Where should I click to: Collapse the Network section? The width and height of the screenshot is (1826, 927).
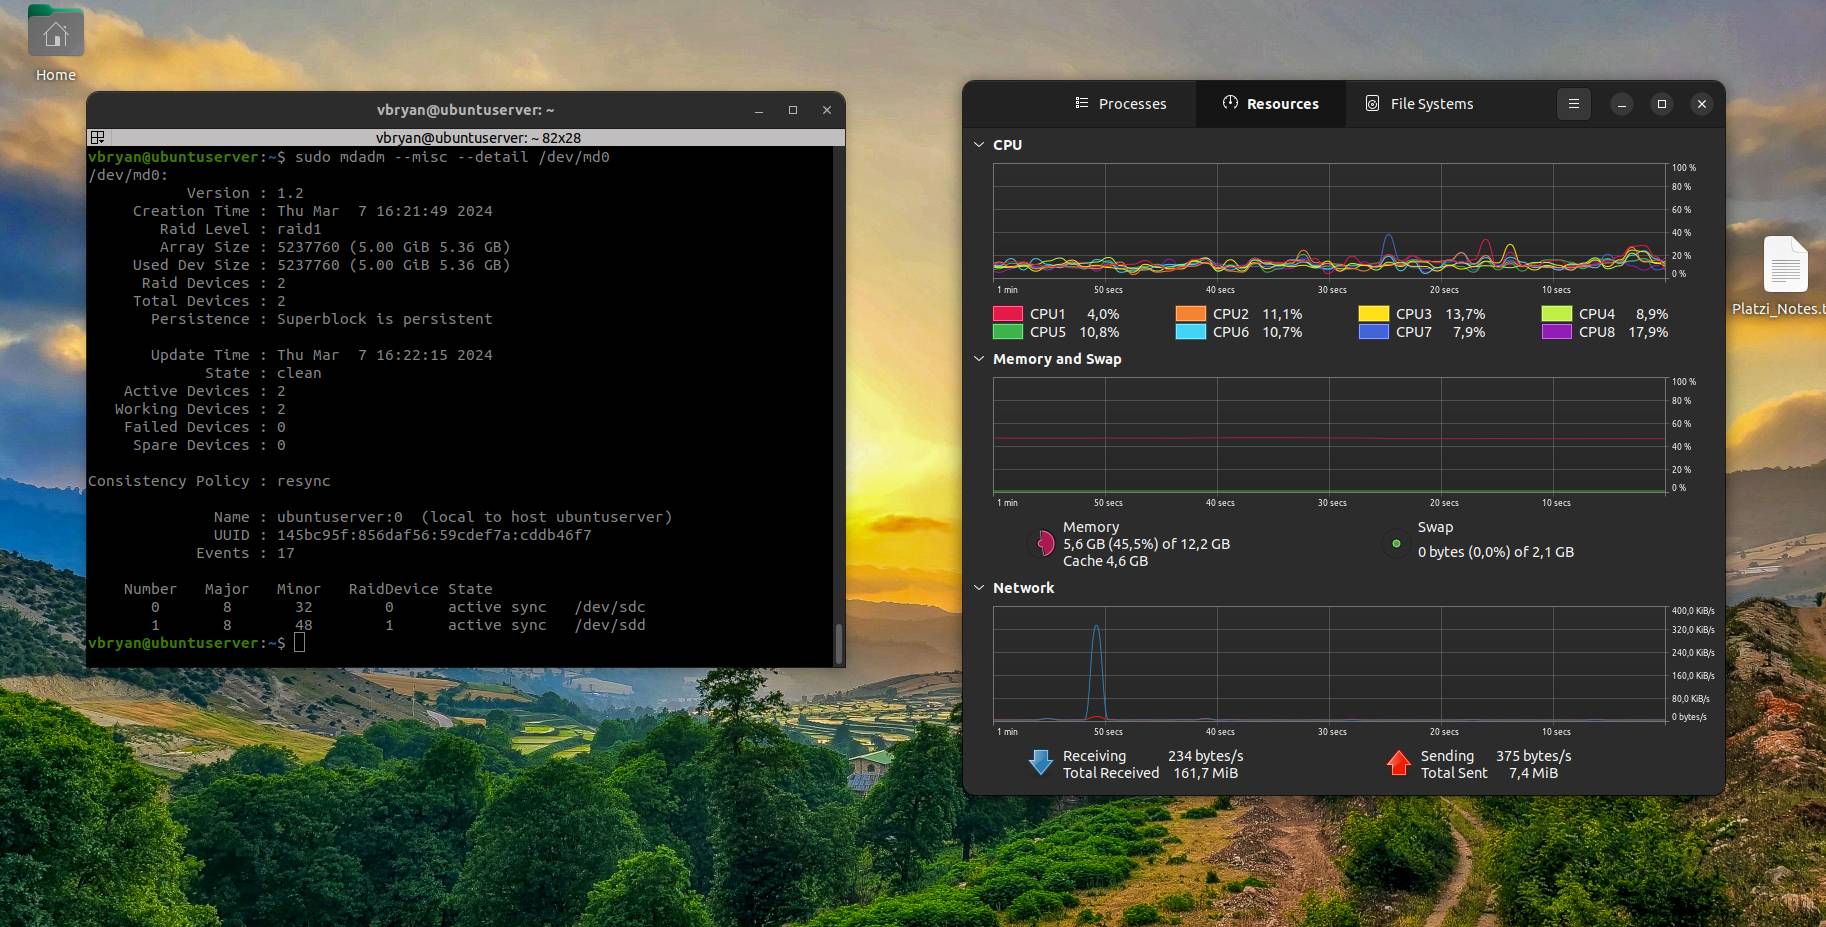[x=979, y=588]
